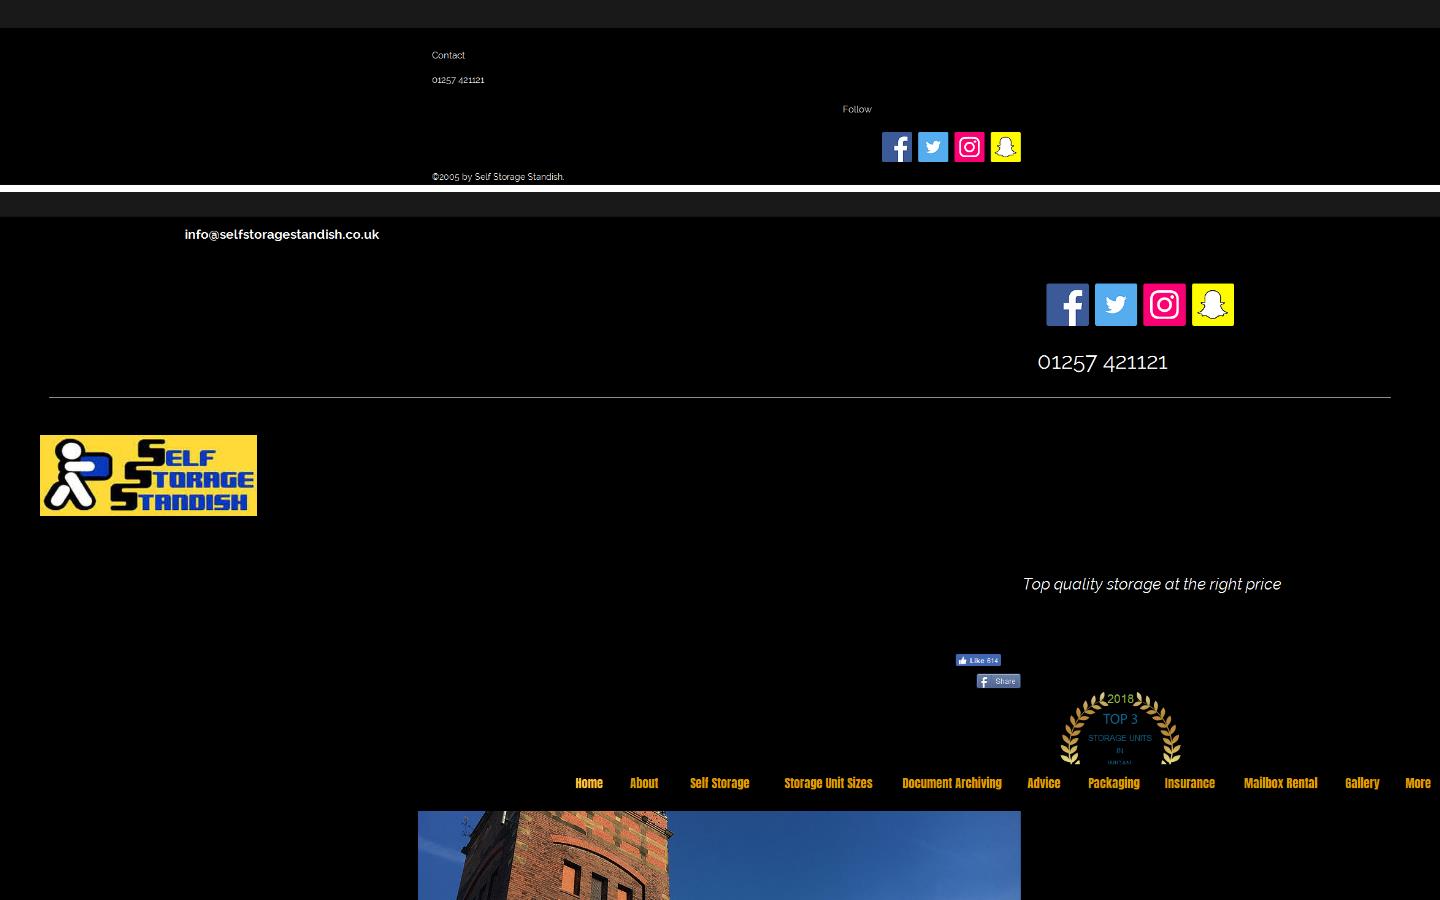1440x900 pixels.
Task: Open the Mailbox Rental page
Action: [1280, 783]
